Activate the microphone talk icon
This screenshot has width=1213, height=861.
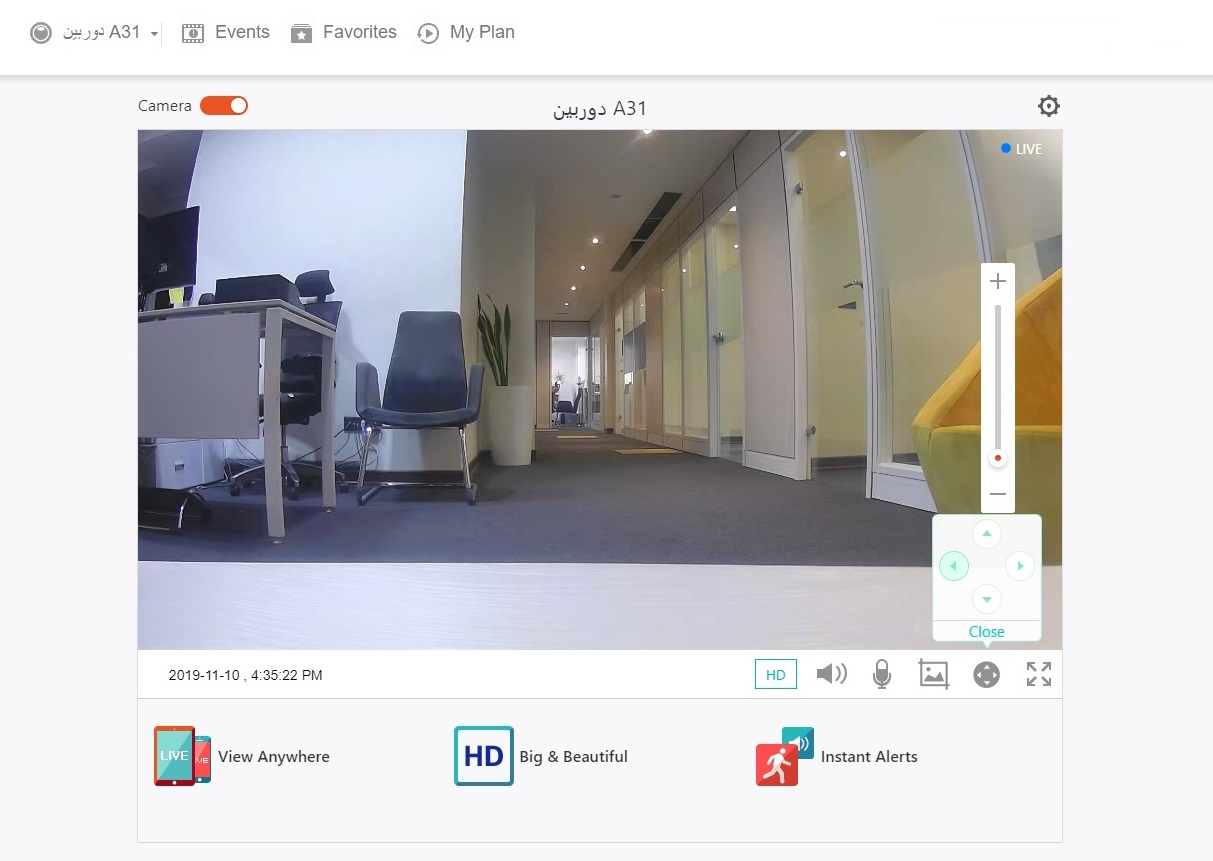pos(881,675)
